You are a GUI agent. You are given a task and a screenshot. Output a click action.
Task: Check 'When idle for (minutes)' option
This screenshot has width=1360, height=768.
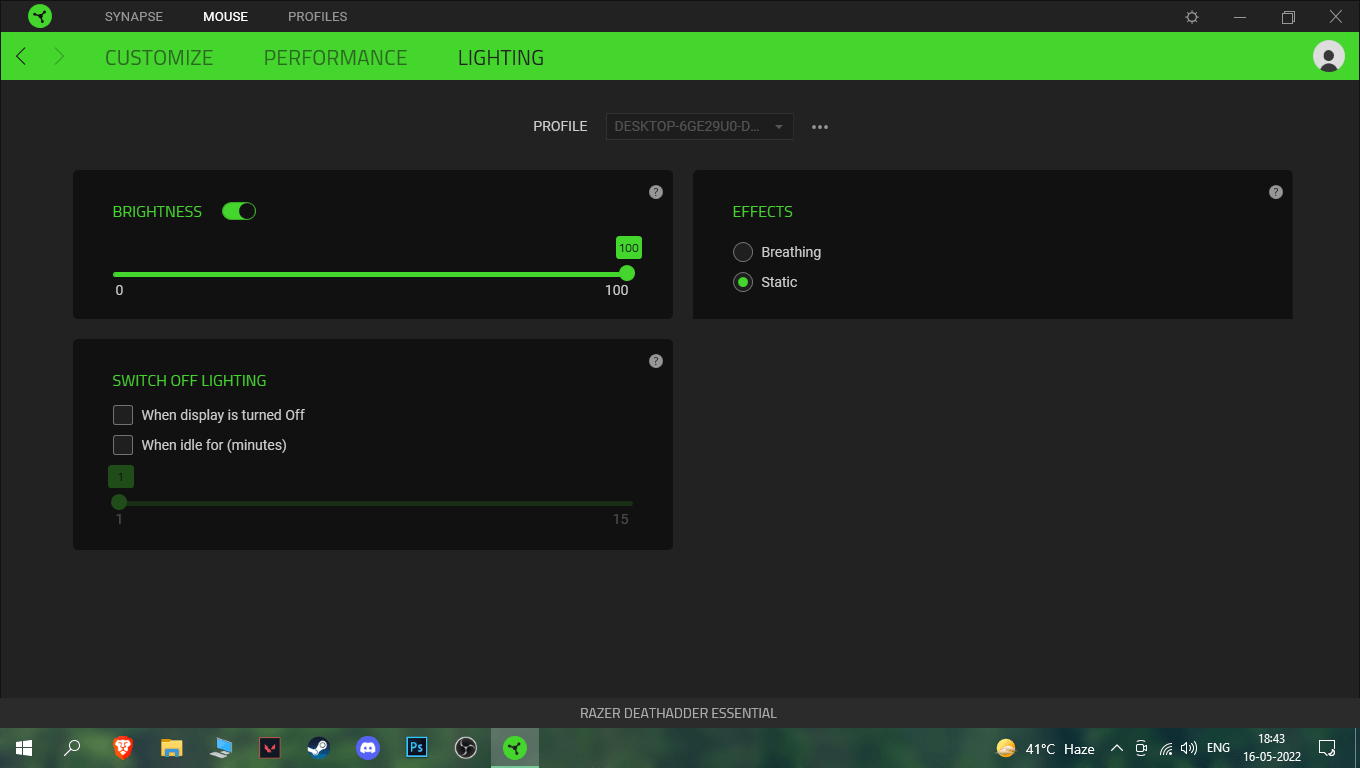click(x=123, y=445)
